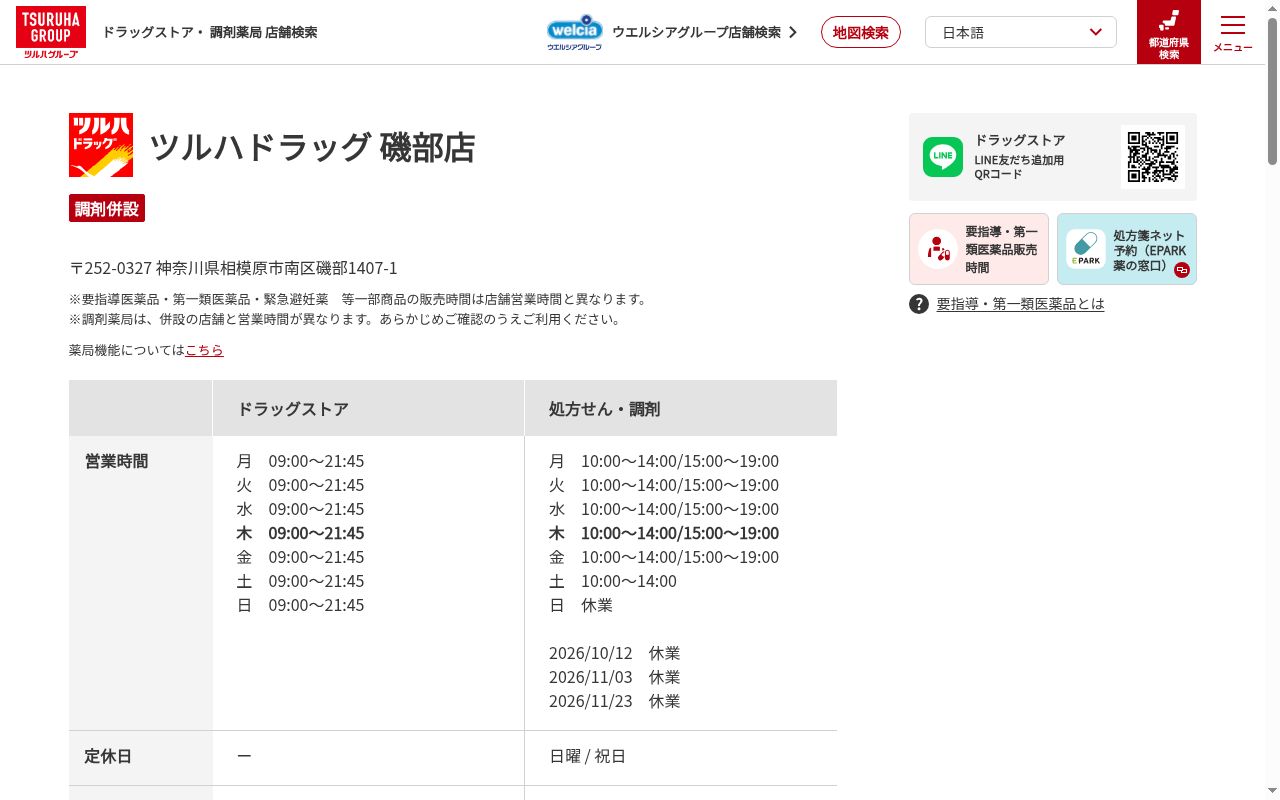1280x800 pixels.
Task: Click the external-link icon on EPARK card
Action: pos(1182,270)
